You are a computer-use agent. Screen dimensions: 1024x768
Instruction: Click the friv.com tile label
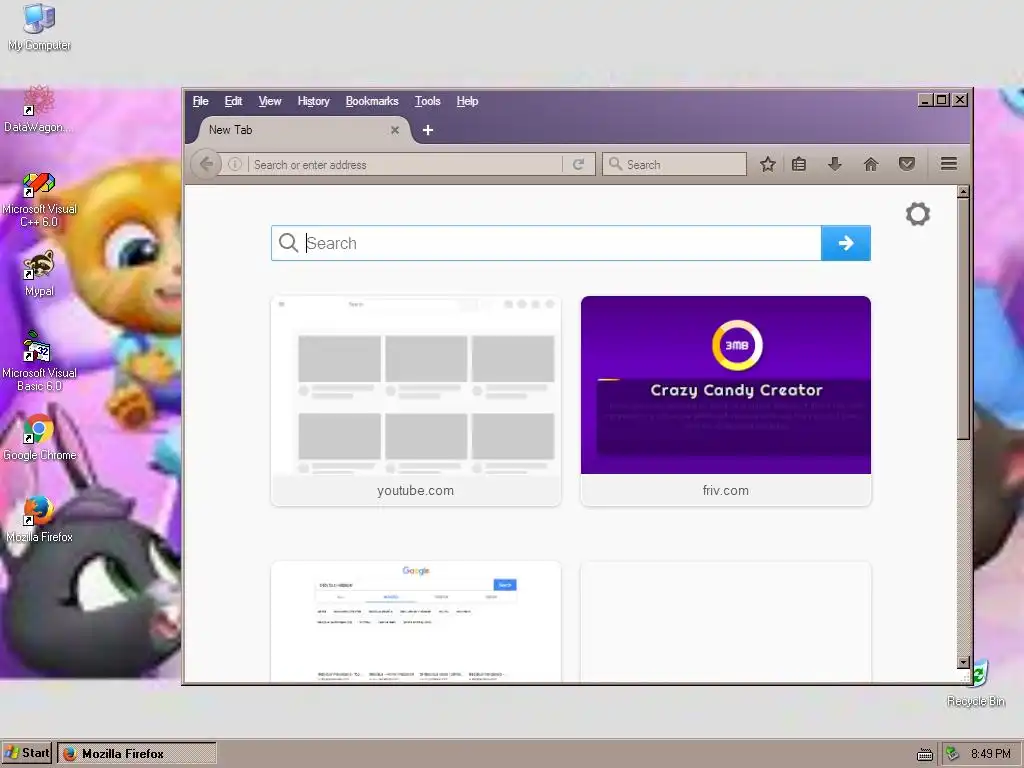(726, 490)
